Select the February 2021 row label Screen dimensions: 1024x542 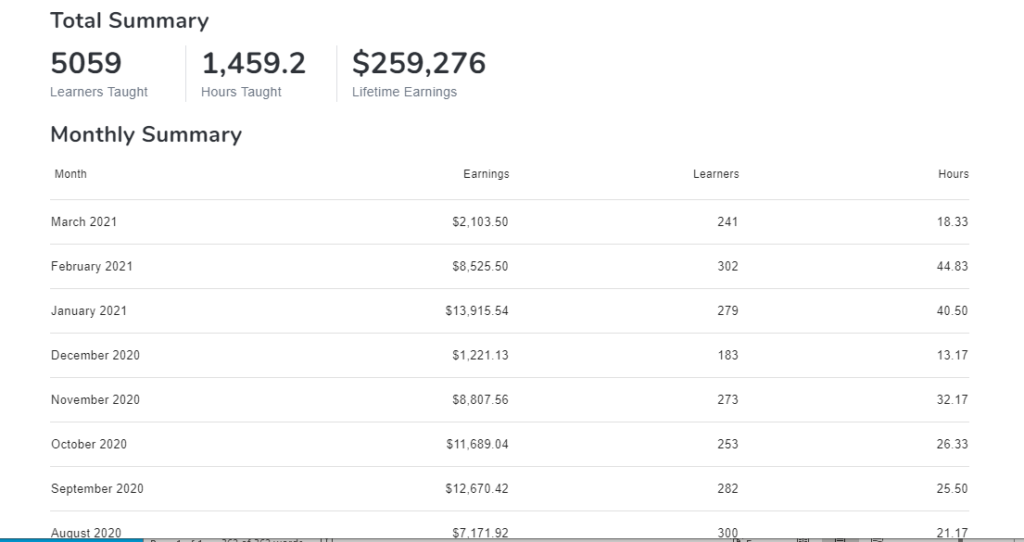coord(91,267)
